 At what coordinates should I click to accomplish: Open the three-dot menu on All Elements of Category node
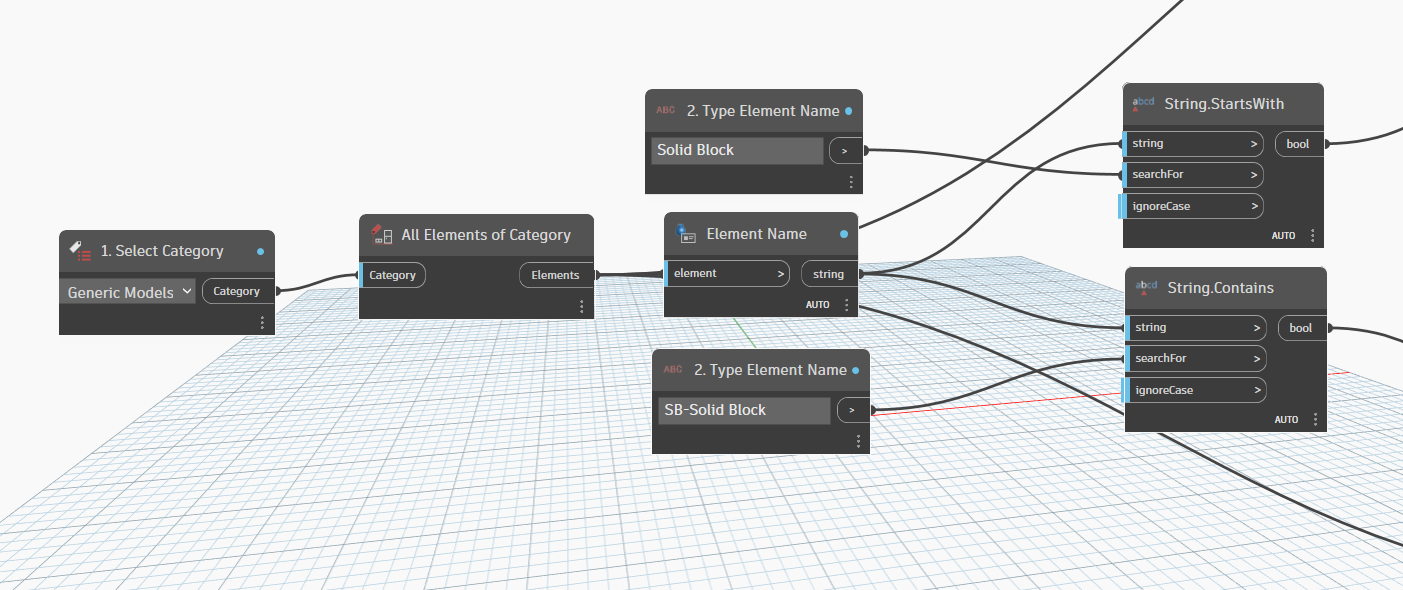(x=581, y=307)
